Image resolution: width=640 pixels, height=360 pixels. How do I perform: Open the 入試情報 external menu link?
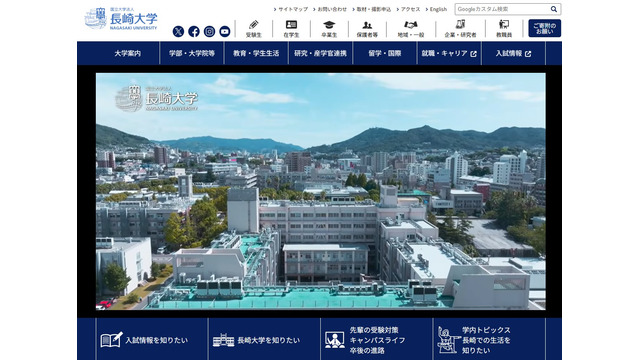tap(513, 53)
